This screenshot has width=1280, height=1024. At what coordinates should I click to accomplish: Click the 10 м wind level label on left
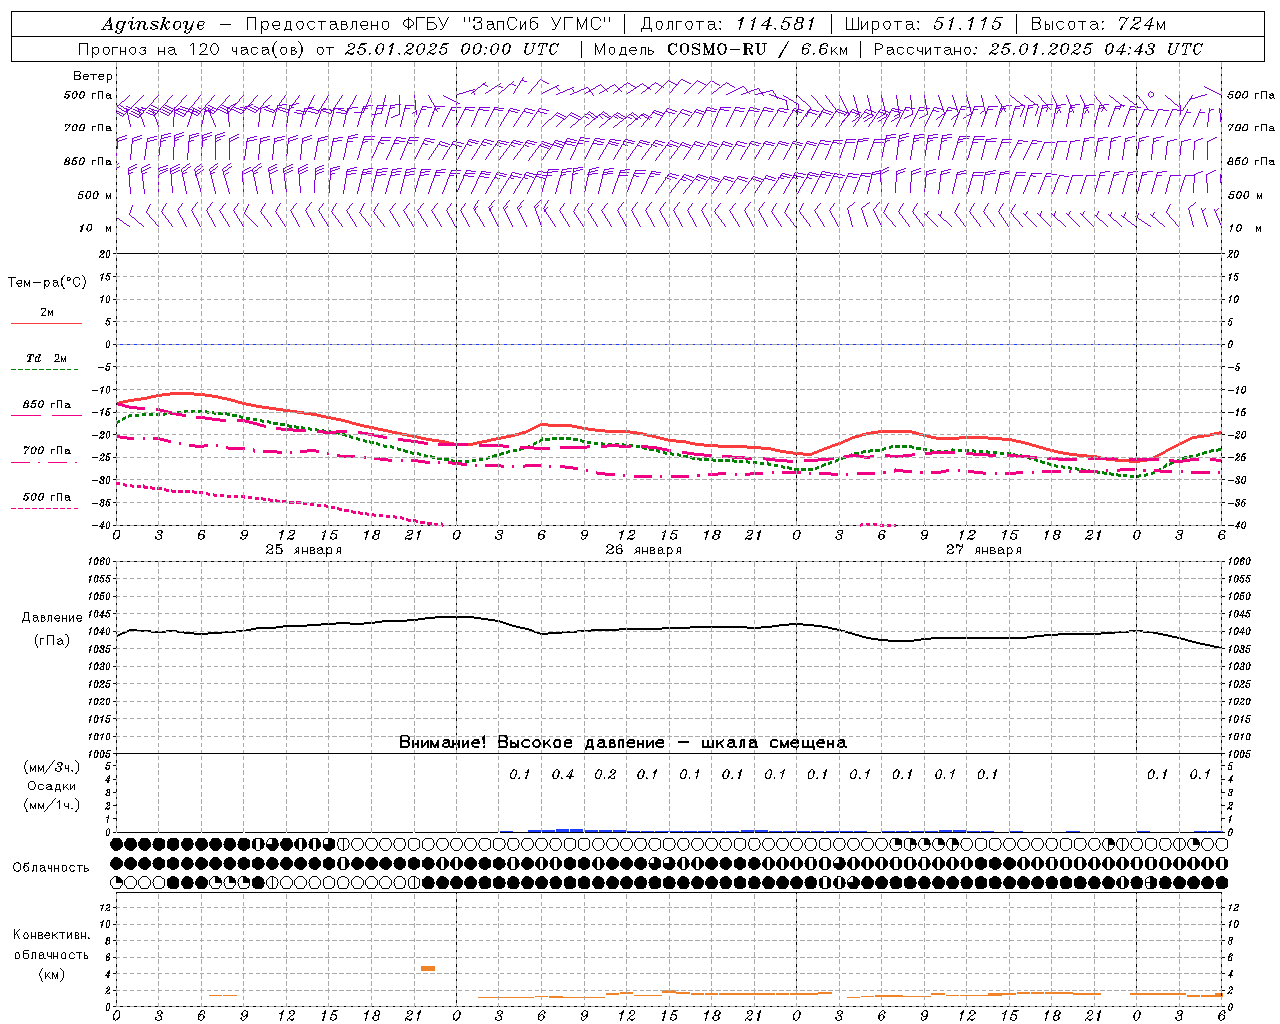click(96, 228)
